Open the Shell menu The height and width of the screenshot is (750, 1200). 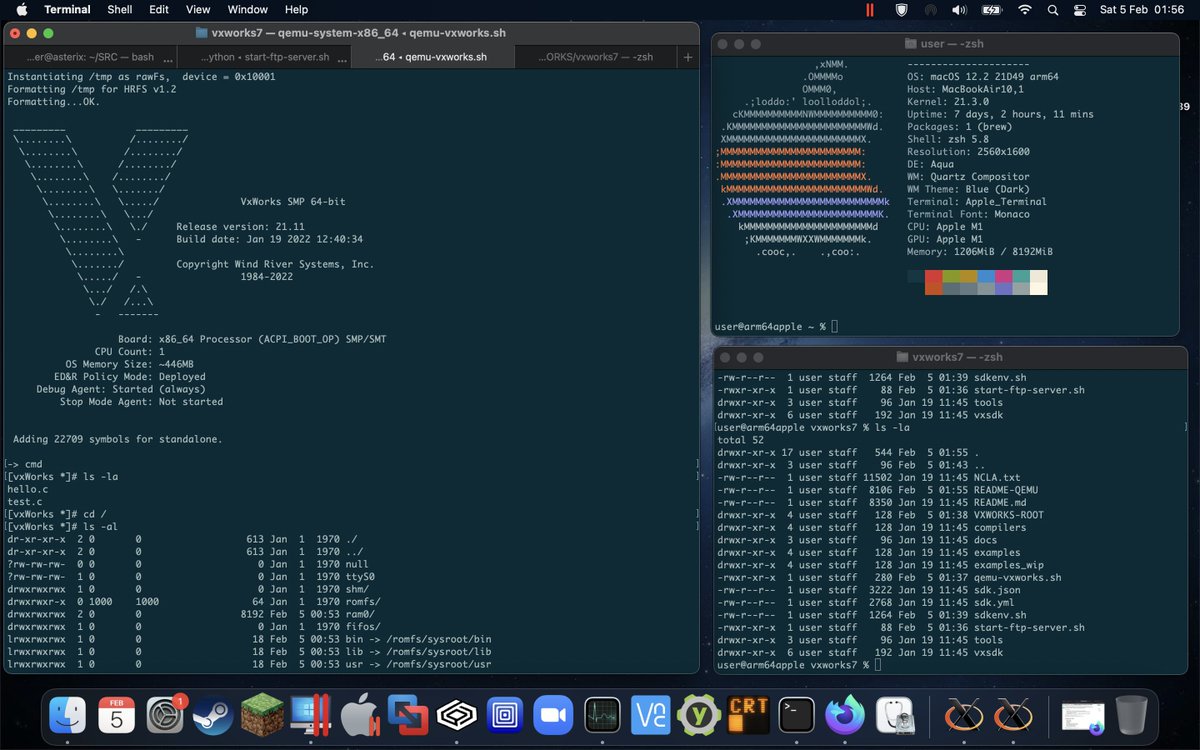point(119,9)
